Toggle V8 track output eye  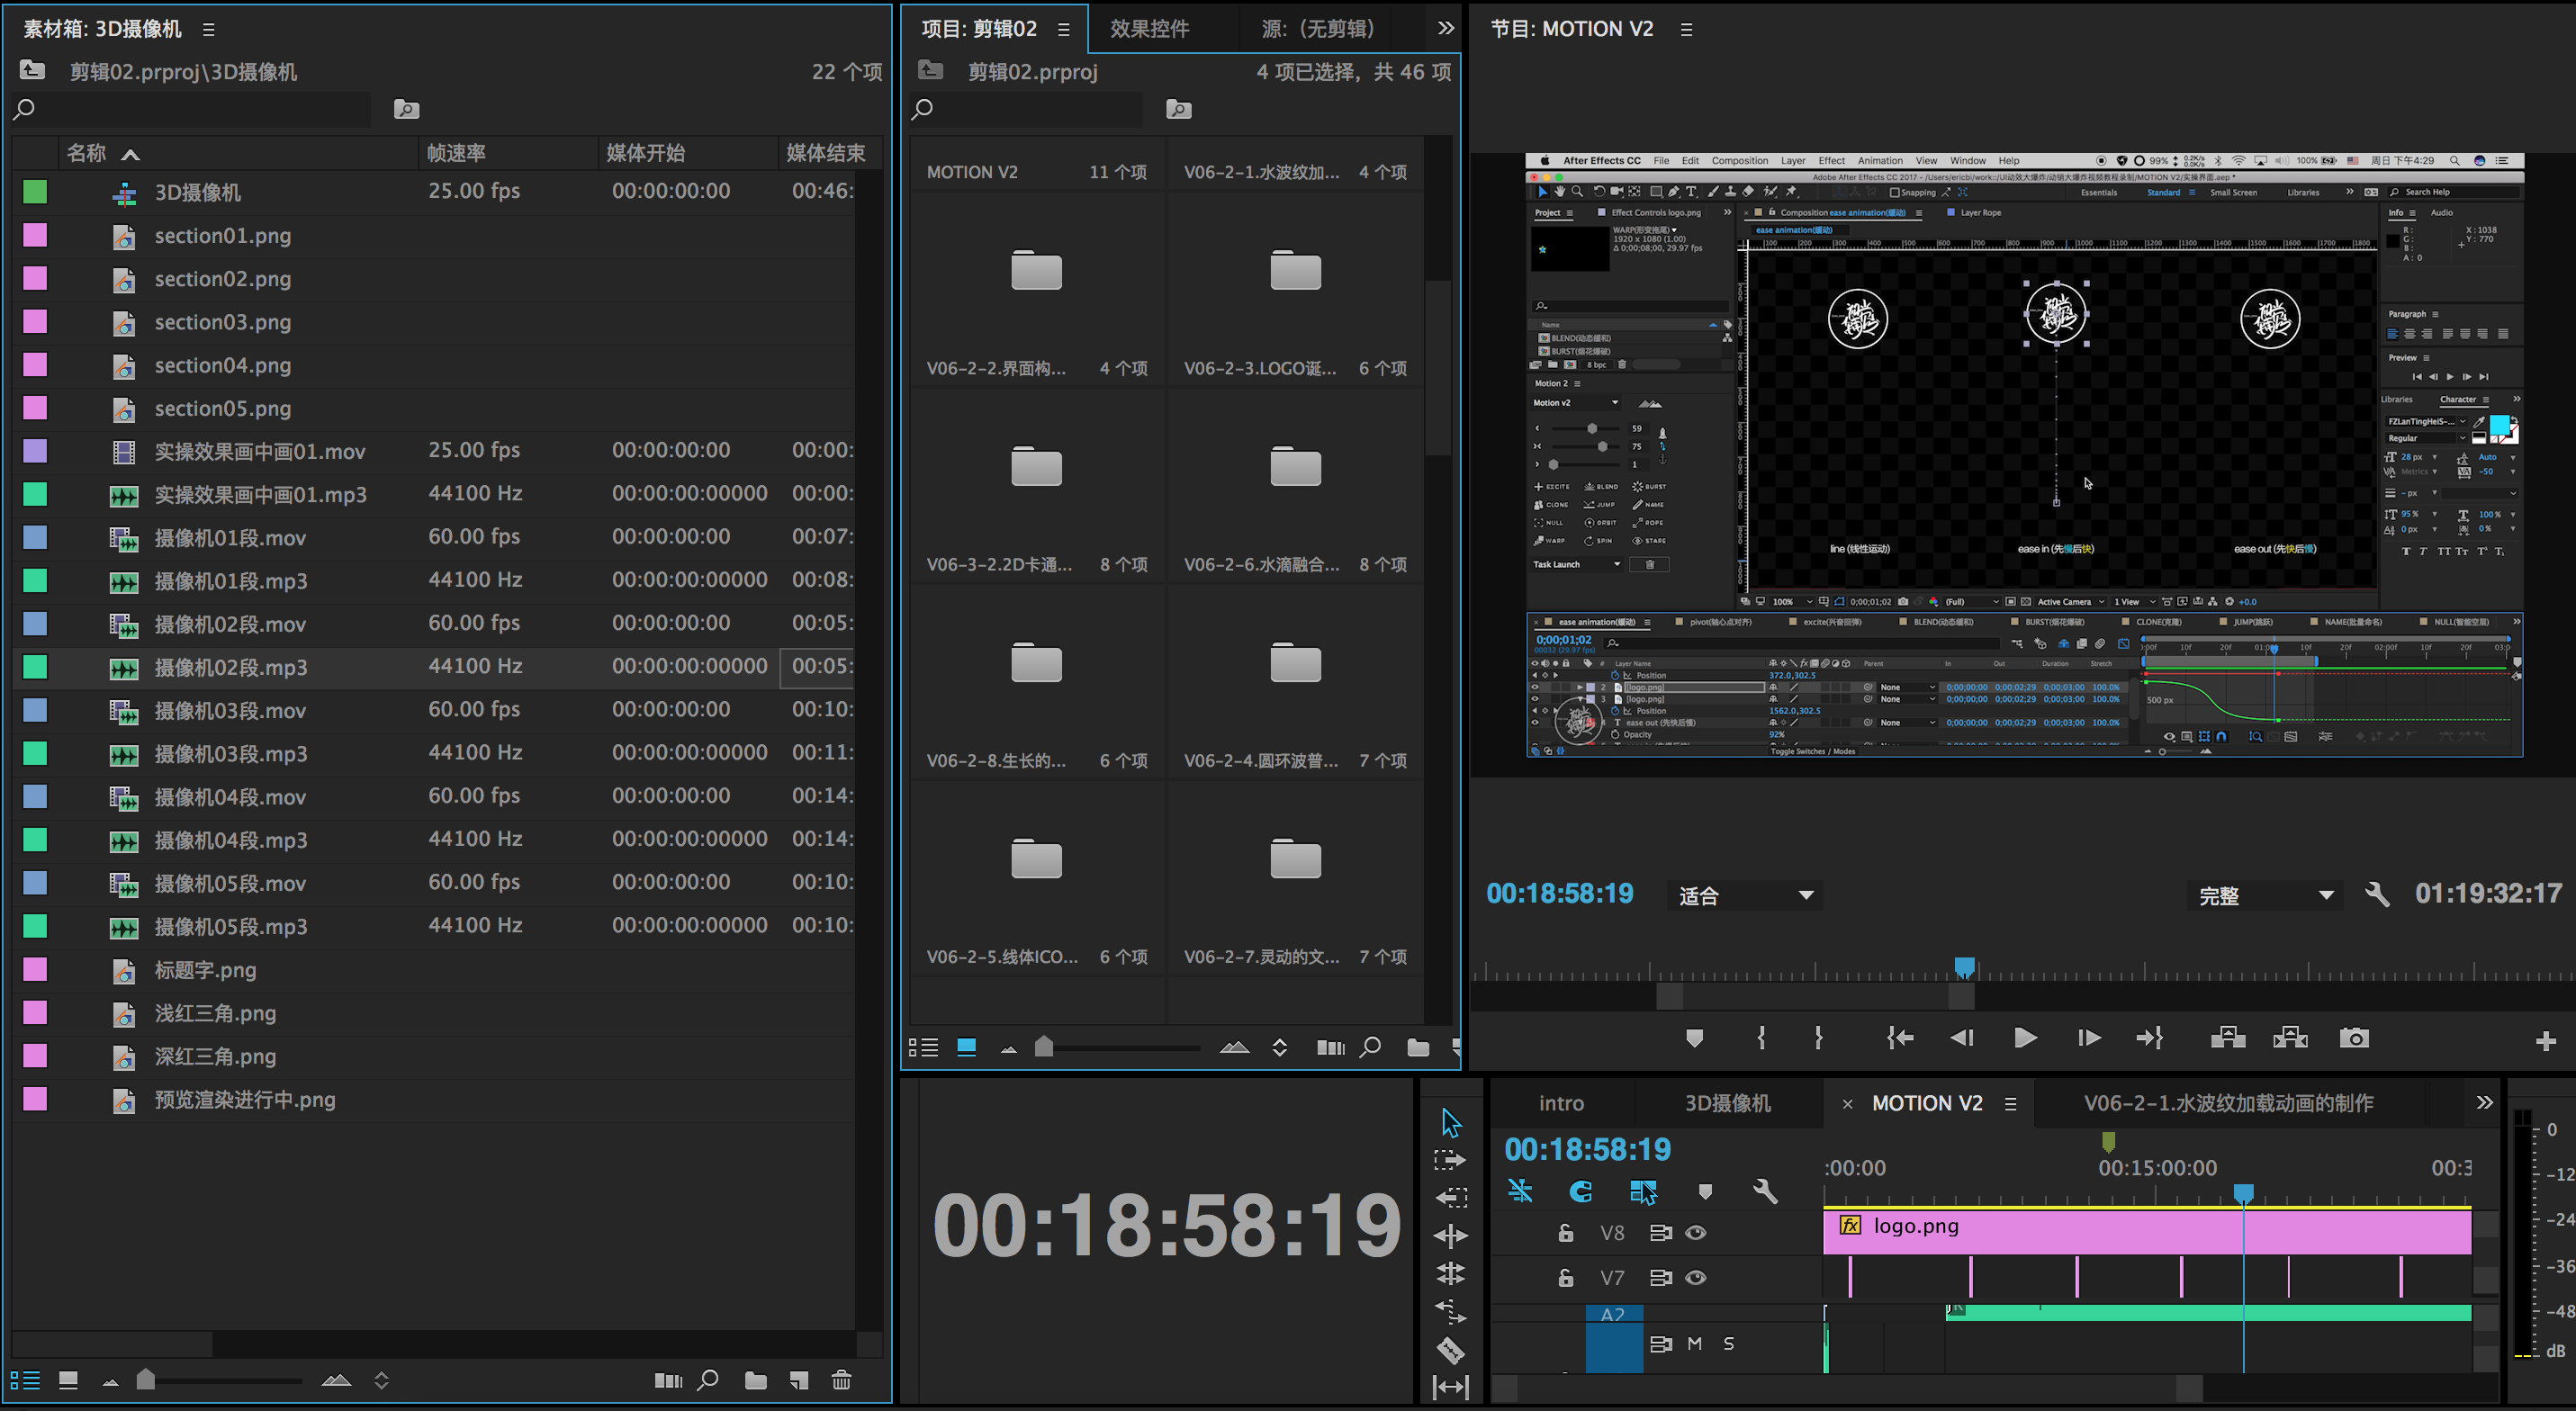click(x=1696, y=1233)
